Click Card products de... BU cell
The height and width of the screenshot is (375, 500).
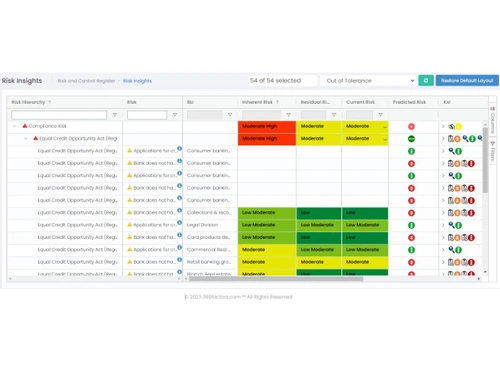210,237
